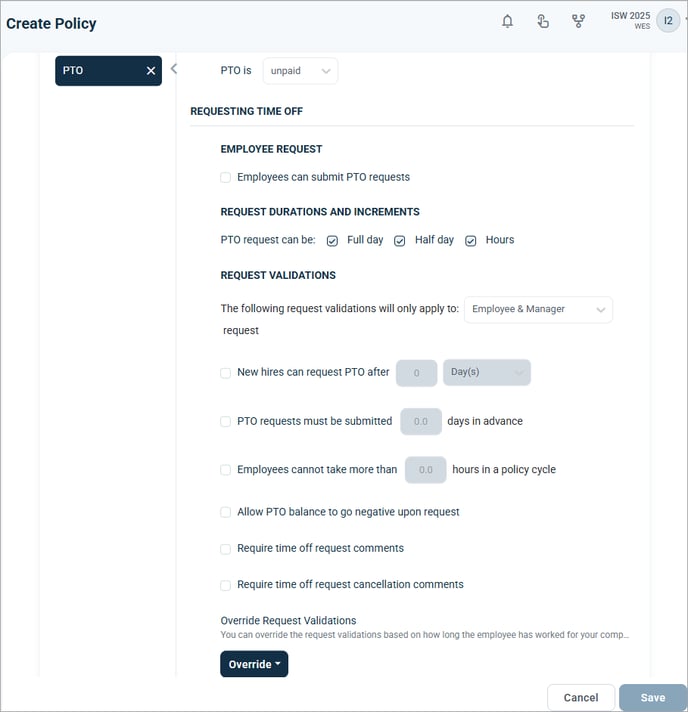The image size is (688, 712).
Task: Remove the PTO tab with X
Action: point(151,71)
